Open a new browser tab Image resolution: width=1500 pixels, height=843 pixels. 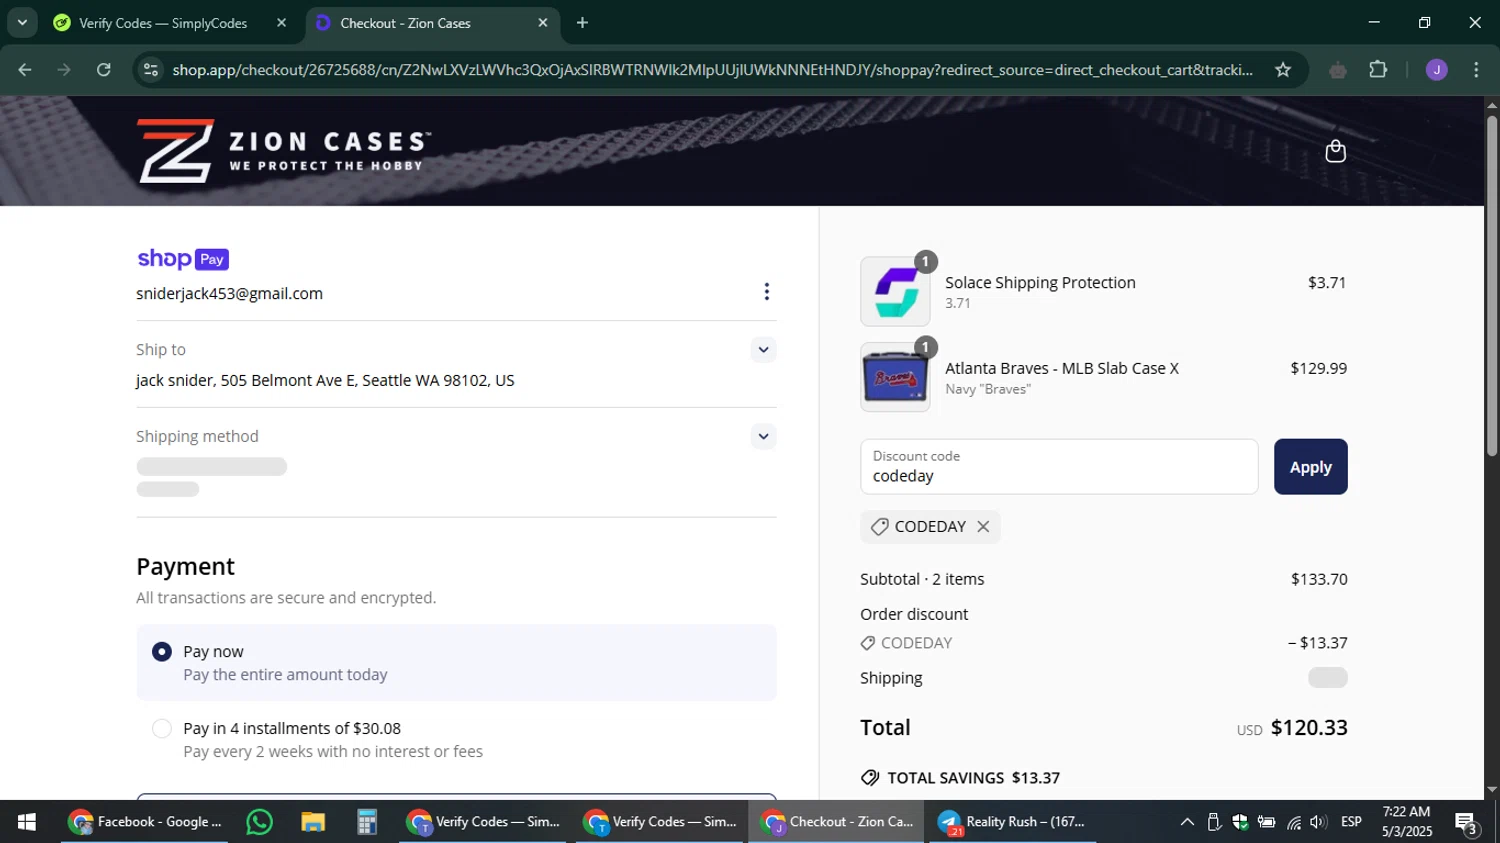tap(582, 22)
